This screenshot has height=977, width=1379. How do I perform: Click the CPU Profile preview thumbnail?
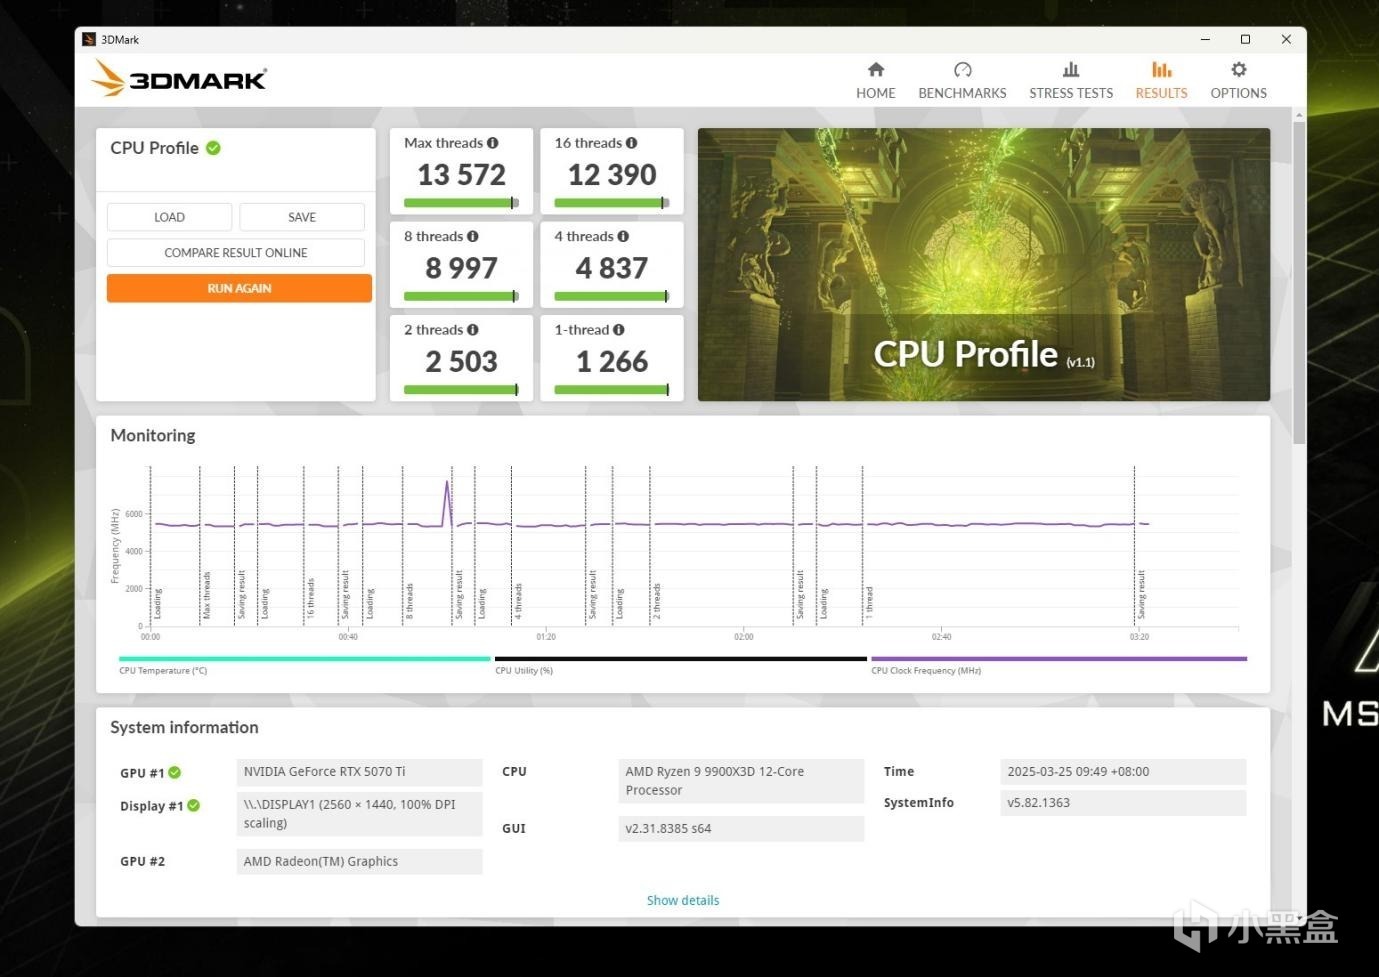984,264
